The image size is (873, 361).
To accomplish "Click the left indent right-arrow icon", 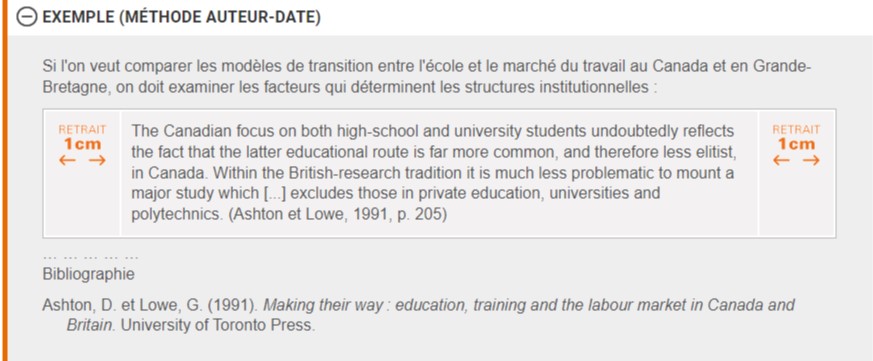I will 97,160.
